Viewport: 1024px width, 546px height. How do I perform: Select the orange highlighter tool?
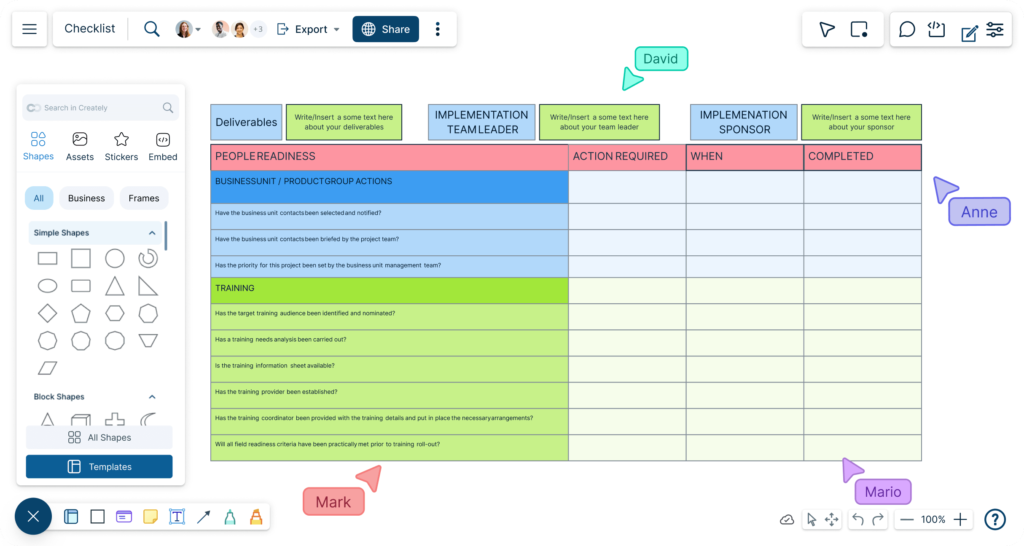[x=256, y=517]
